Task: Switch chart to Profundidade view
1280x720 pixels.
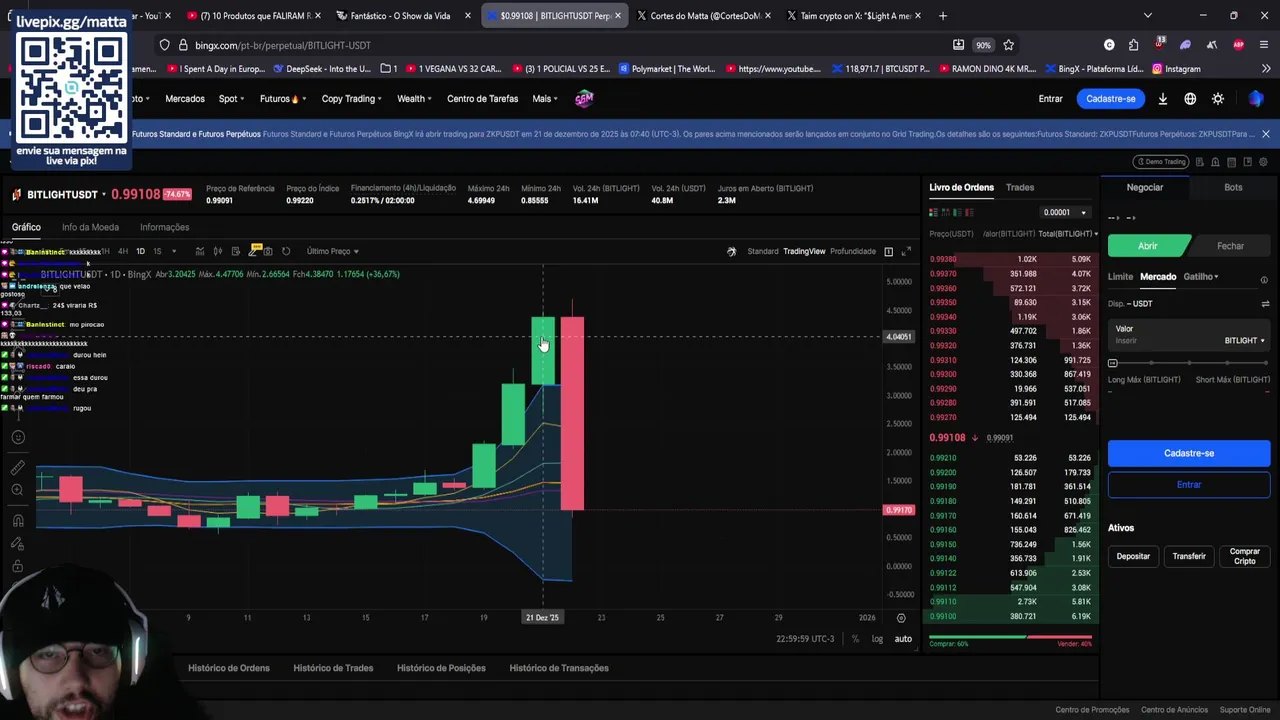Action: [853, 251]
